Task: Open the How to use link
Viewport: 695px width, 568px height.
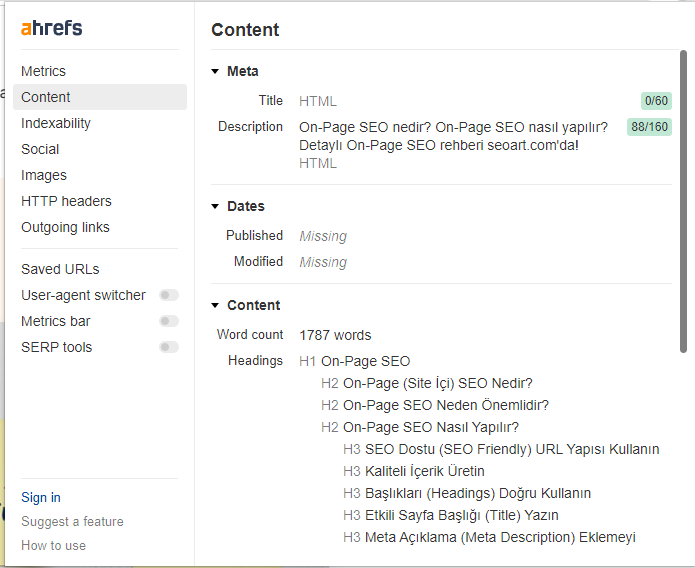Action: (x=53, y=545)
